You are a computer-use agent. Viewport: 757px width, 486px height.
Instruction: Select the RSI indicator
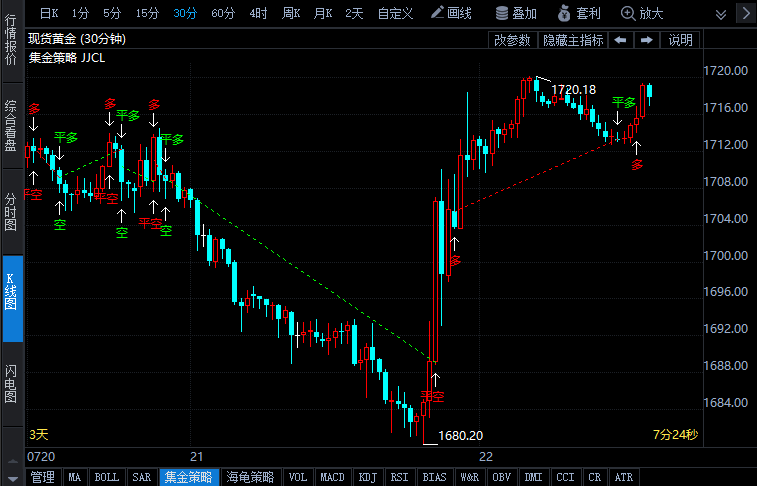[x=400, y=477]
